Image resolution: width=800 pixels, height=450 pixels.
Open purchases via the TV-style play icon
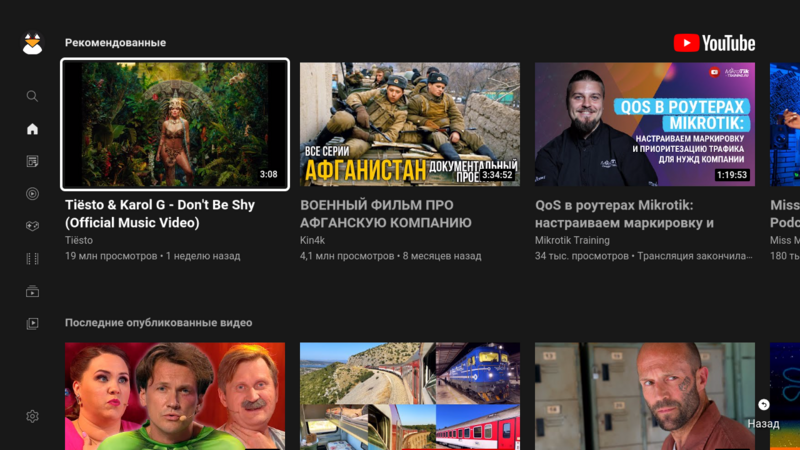[32, 291]
